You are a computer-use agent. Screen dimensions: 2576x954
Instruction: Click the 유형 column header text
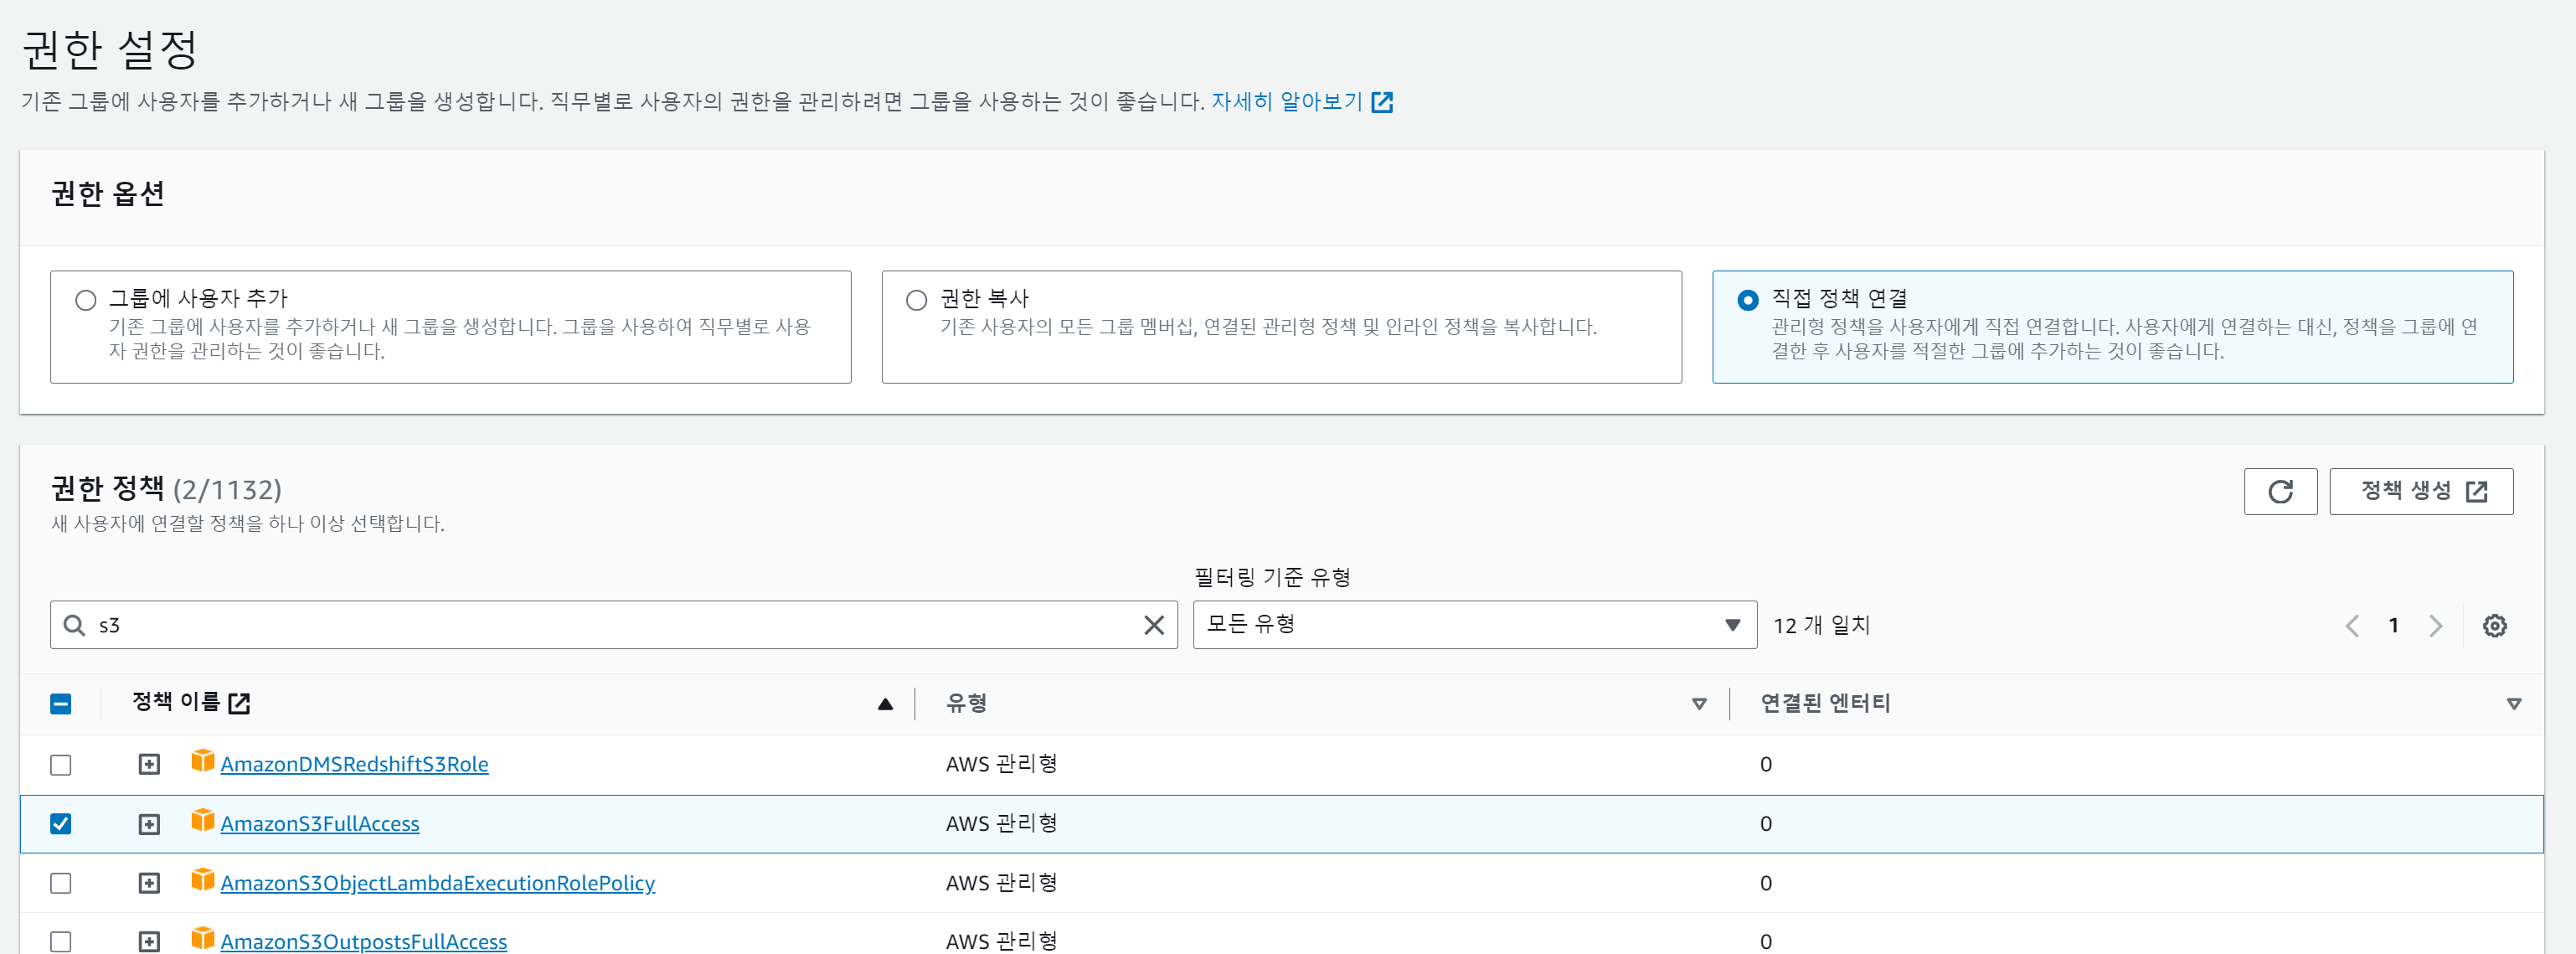coord(966,704)
